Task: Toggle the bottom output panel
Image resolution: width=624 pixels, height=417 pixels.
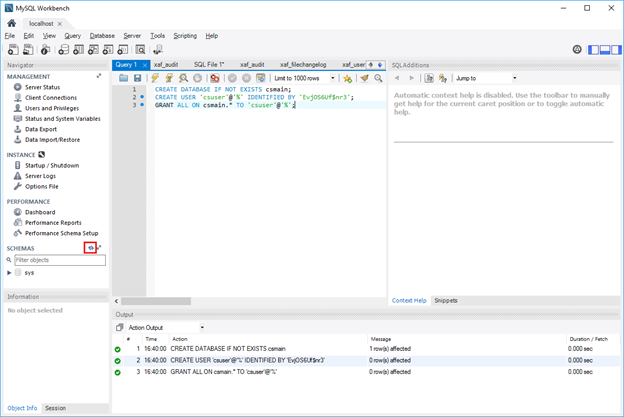Action: click(x=605, y=50)
